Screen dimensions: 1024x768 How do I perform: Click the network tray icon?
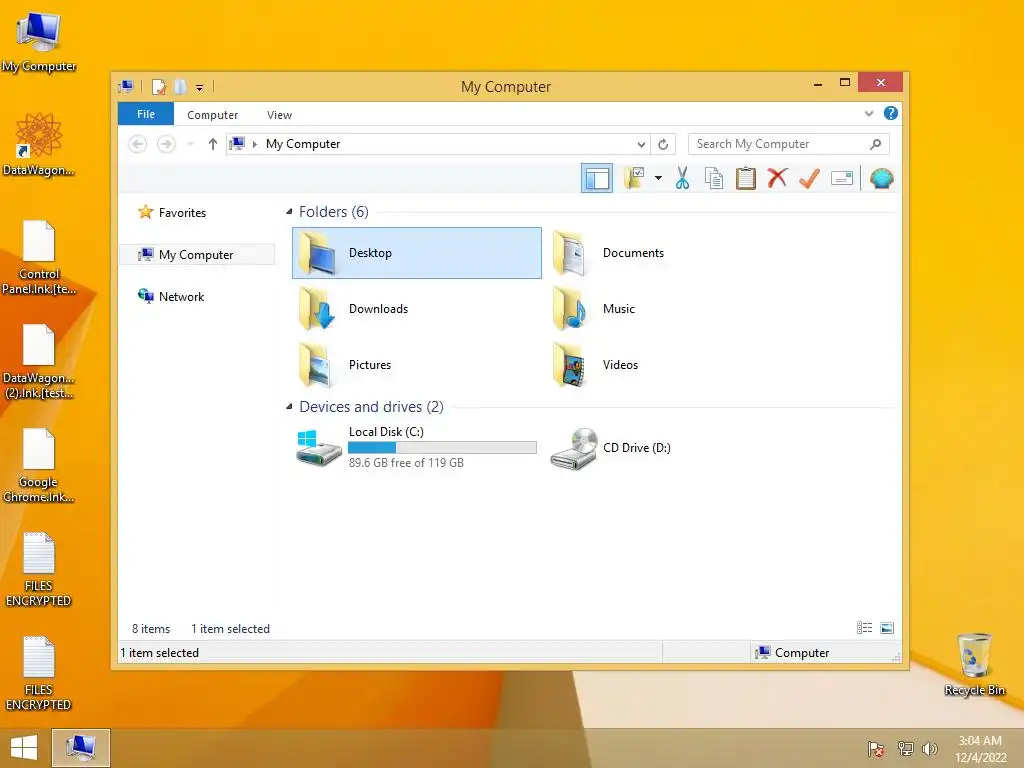(905, 749)
